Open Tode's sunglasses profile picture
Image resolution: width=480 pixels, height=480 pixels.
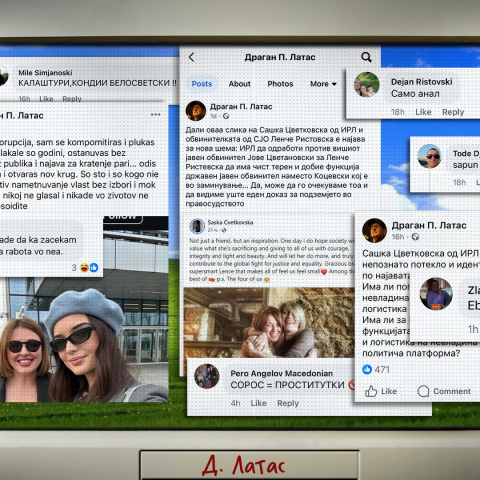click(x=429, y=156)
